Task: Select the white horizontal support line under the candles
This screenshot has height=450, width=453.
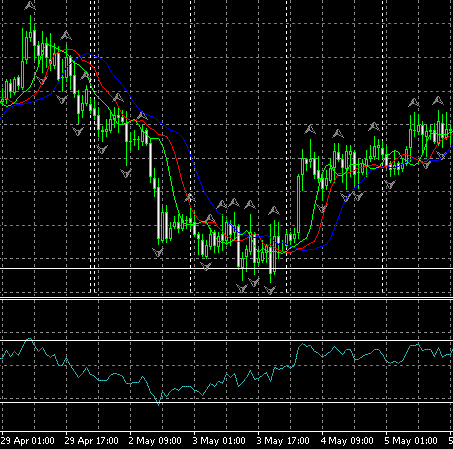Action: point(226,268)
